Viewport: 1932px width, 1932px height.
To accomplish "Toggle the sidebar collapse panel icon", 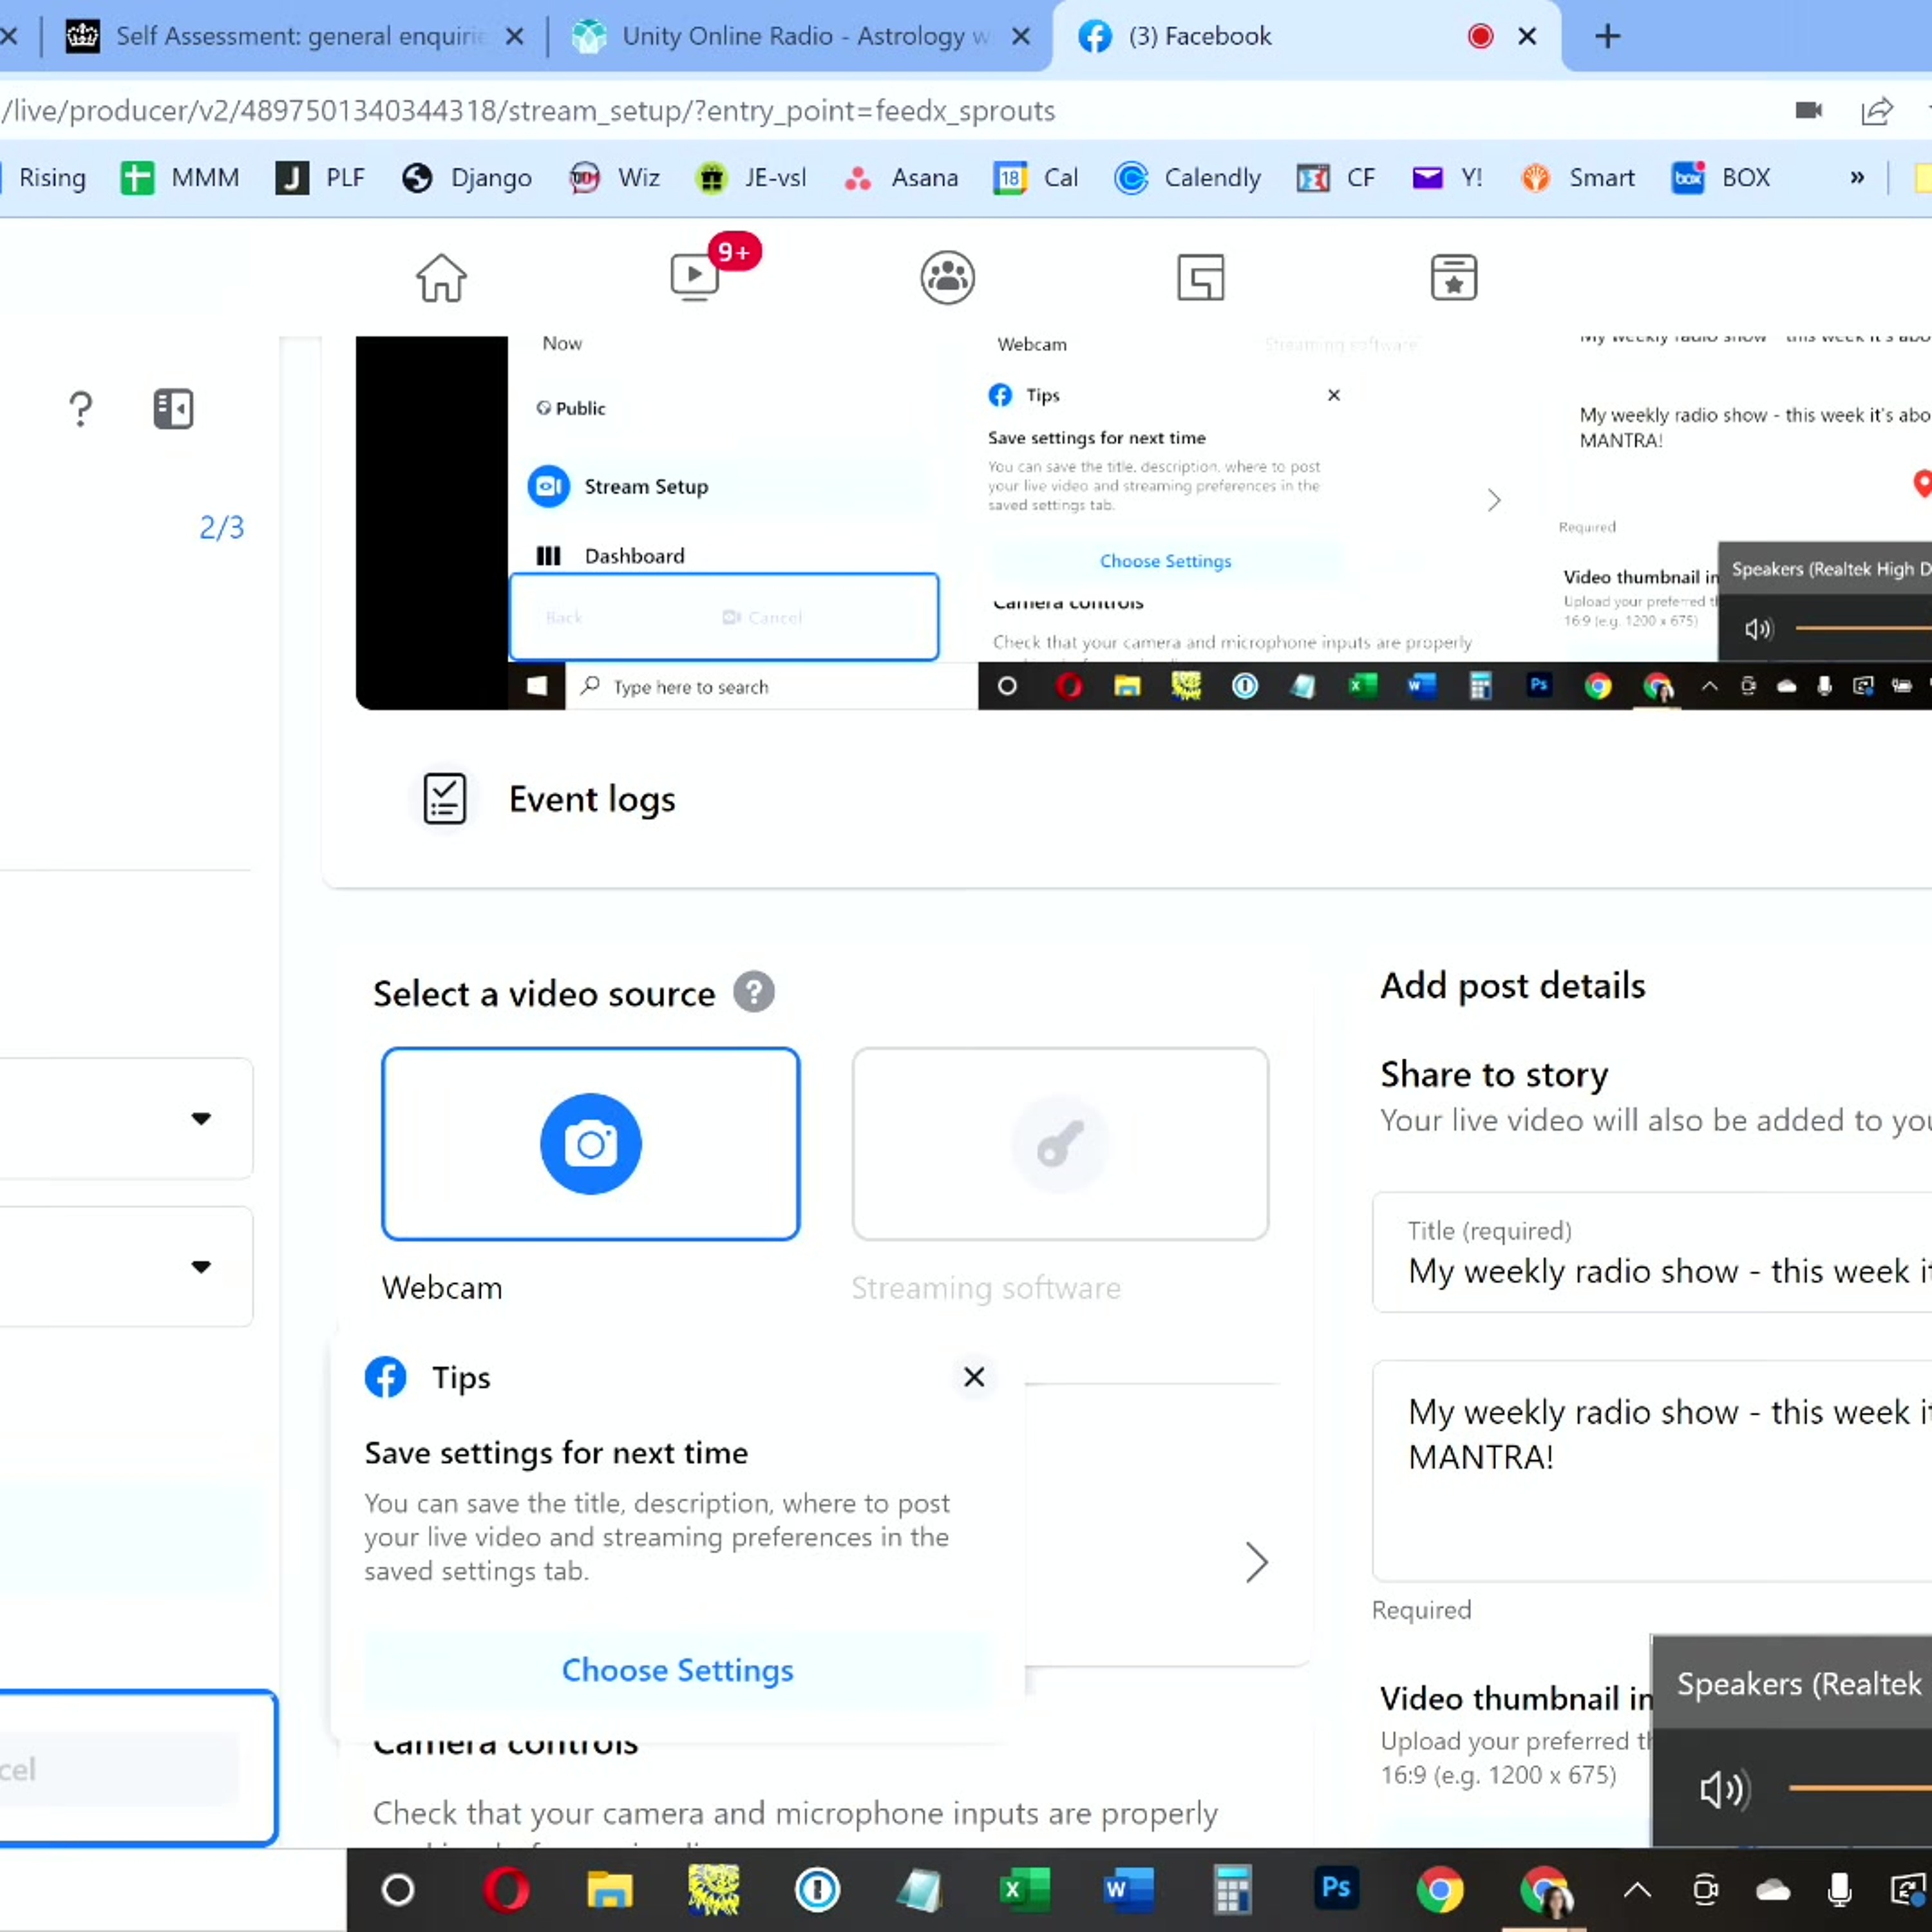I will tap(173, 408).
